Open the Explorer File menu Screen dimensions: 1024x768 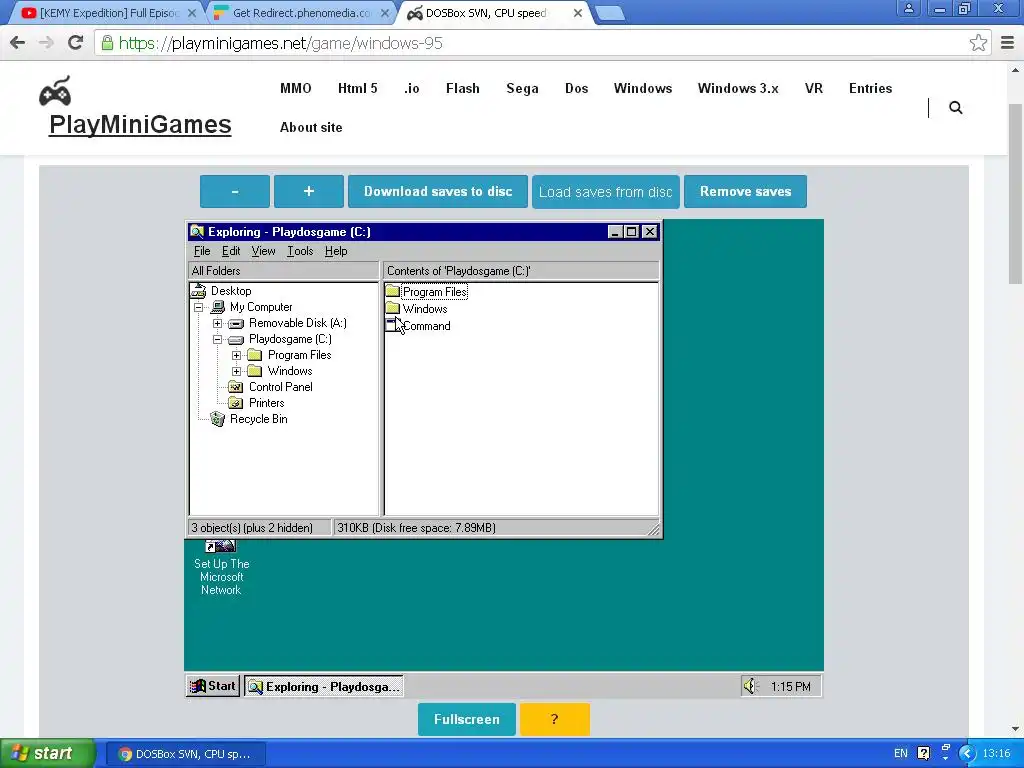coord(202,251)
